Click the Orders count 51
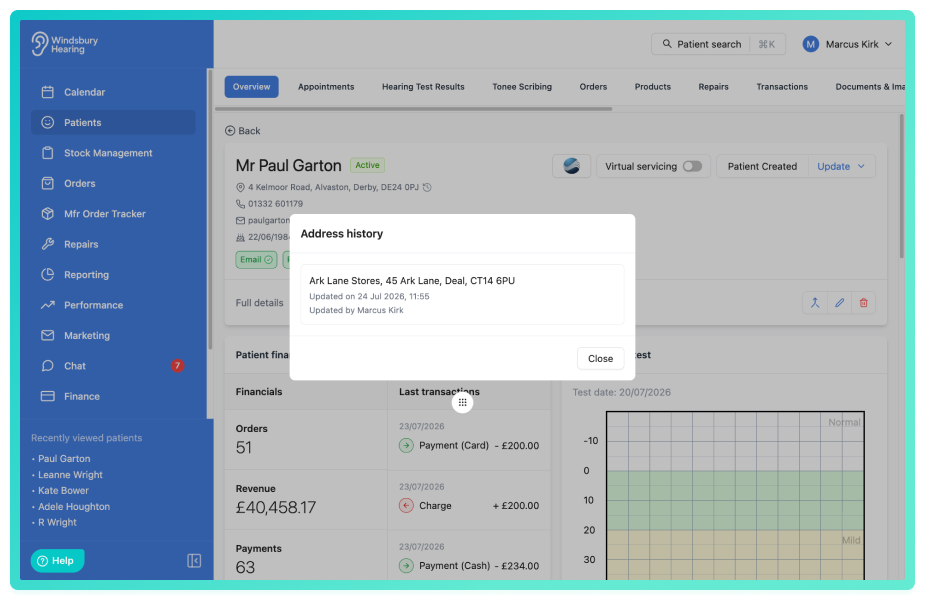The image size is (925, 600). 244,448
